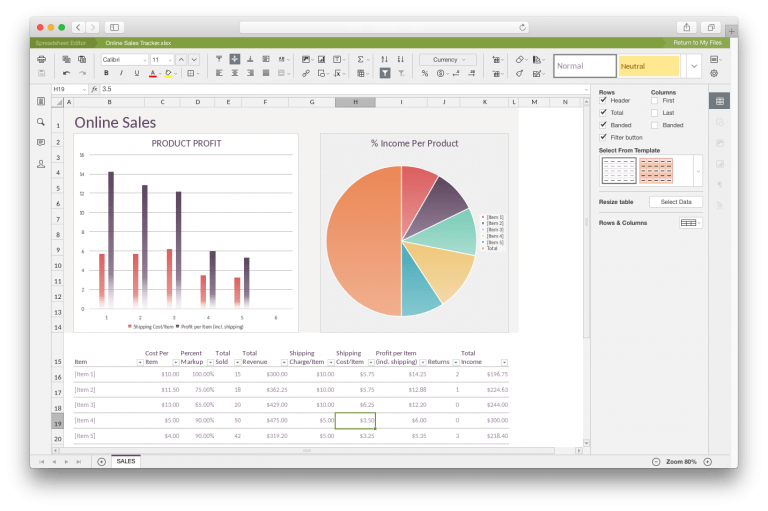Click Return to My Files link
The height and width of the screenshot is (511, 768).
coord(698,43)
